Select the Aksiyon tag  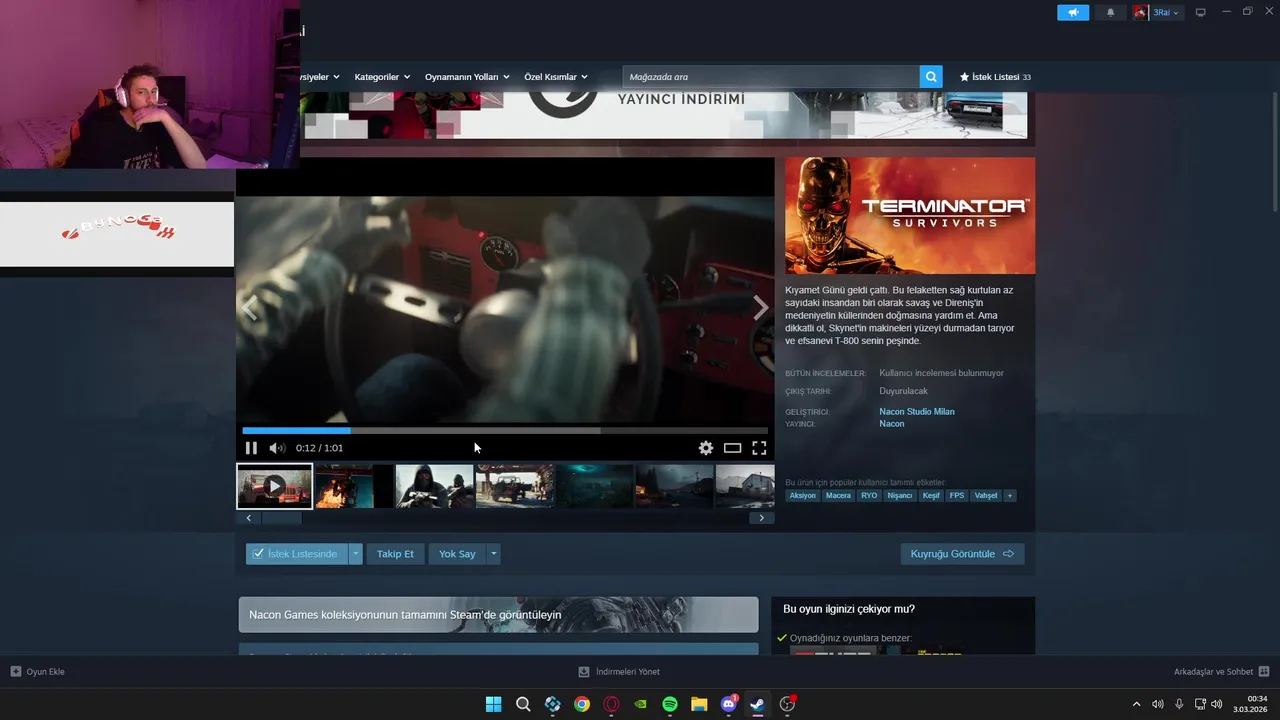pyautogui.click(x=803, y=496)
